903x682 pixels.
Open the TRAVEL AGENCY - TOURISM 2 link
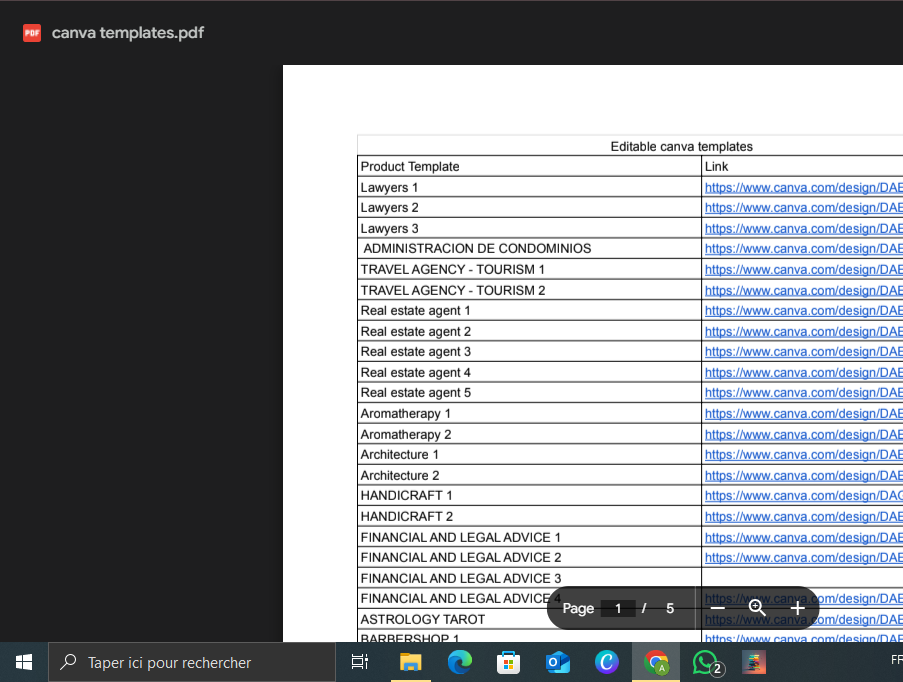pyautogui.click(x=804, y=290)
